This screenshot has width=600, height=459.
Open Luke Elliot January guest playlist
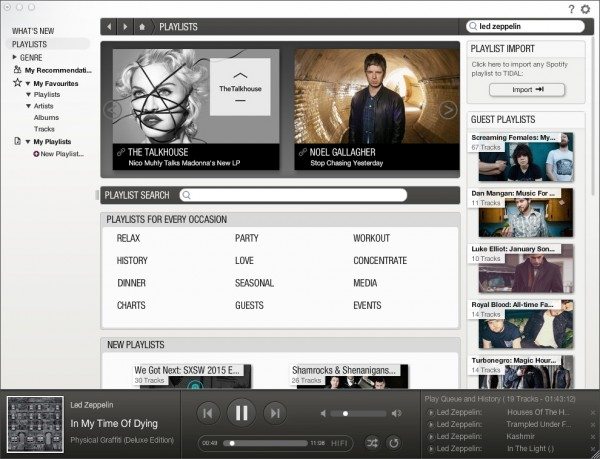[522, 269]
